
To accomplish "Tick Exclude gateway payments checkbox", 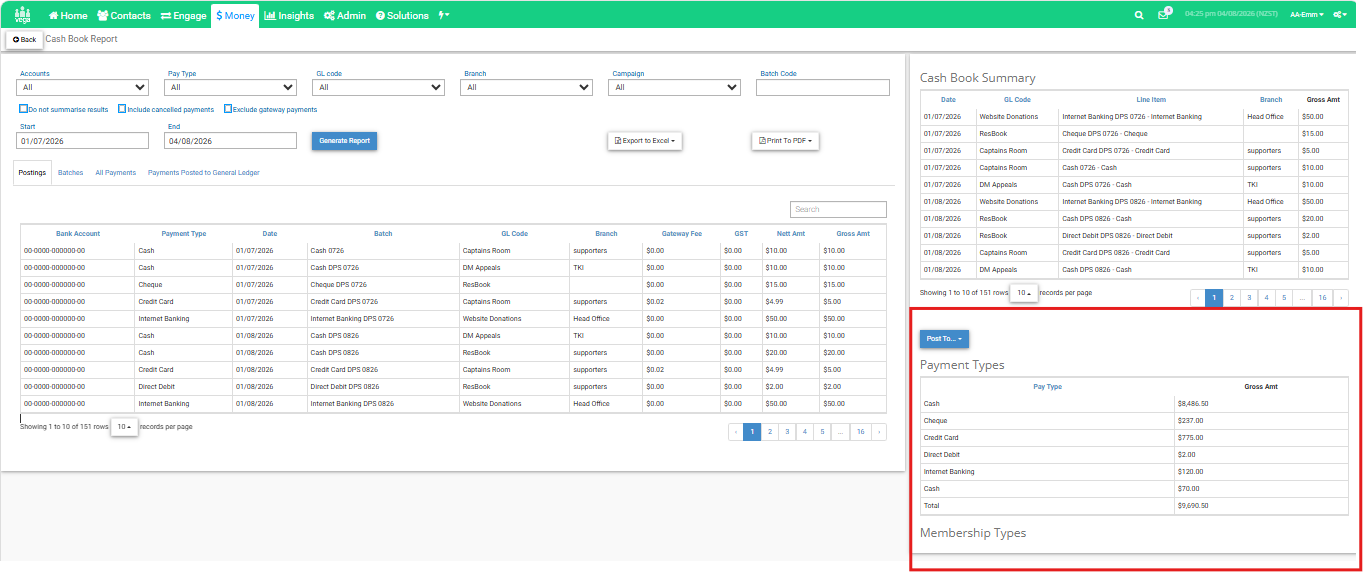I will (x=228, y=109).
